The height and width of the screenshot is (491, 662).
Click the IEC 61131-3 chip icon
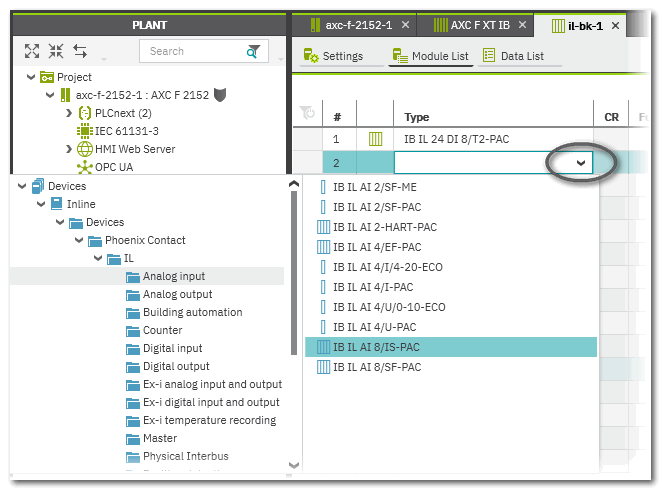coord(85,131)
